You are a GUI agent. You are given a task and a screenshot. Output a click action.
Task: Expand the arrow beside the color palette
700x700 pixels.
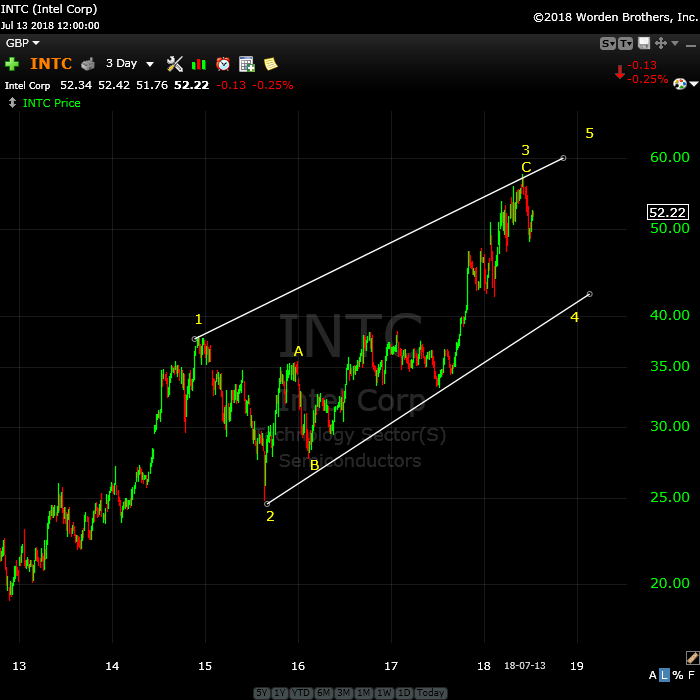[694, 84]
